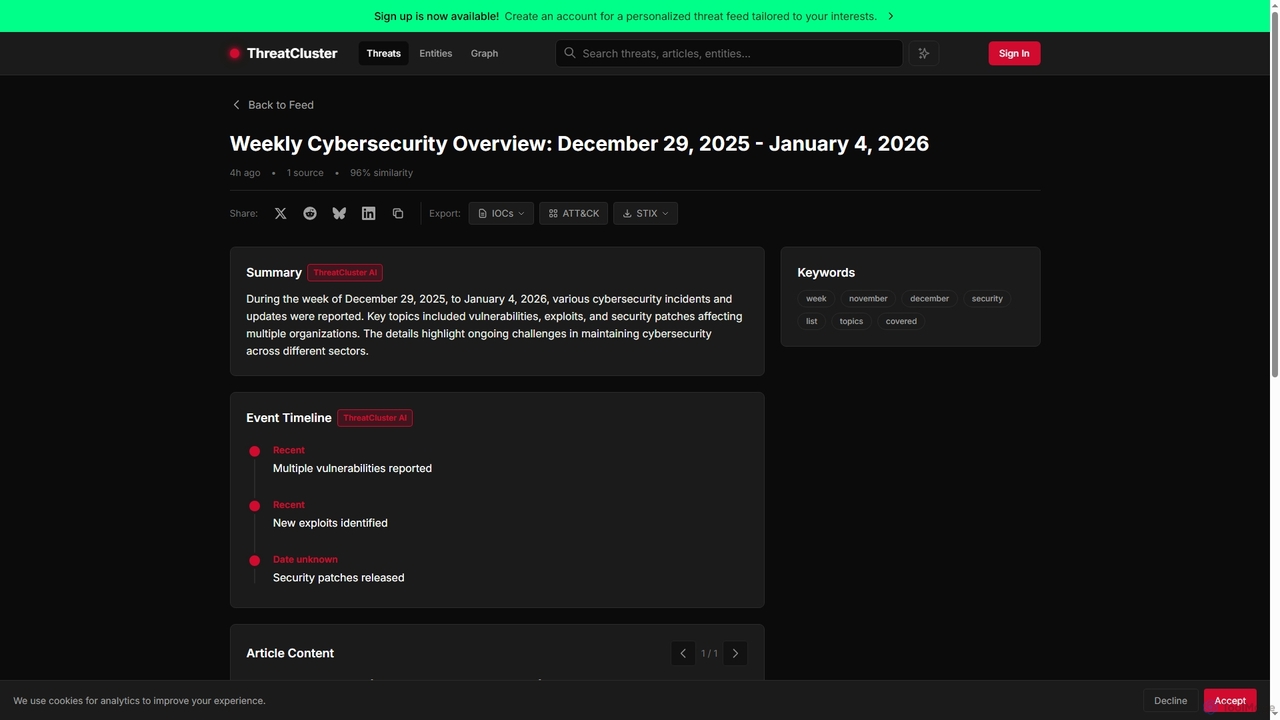This screenshot has width=1280, height=720.
Task: Select the 'security' keyword tag
Action: coord(987,298)
